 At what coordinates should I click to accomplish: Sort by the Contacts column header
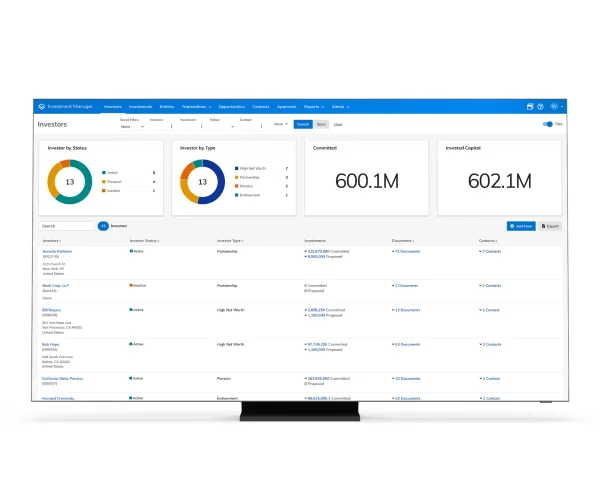tap(488, 241)
